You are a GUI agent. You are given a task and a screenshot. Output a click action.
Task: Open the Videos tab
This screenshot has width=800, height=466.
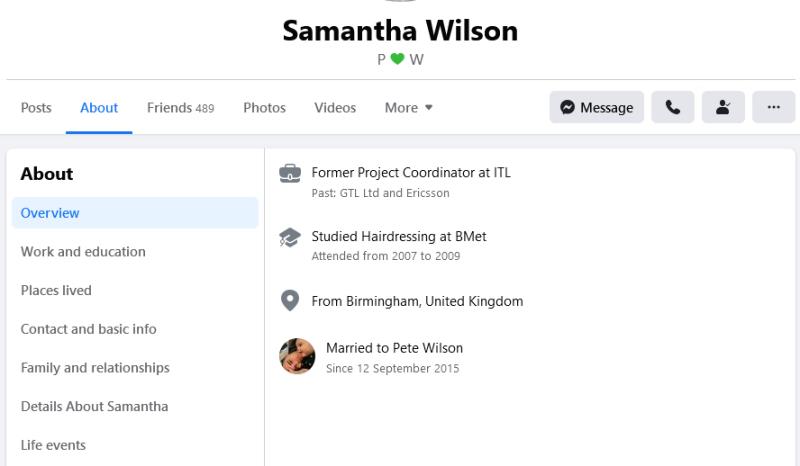click(335, 108)
